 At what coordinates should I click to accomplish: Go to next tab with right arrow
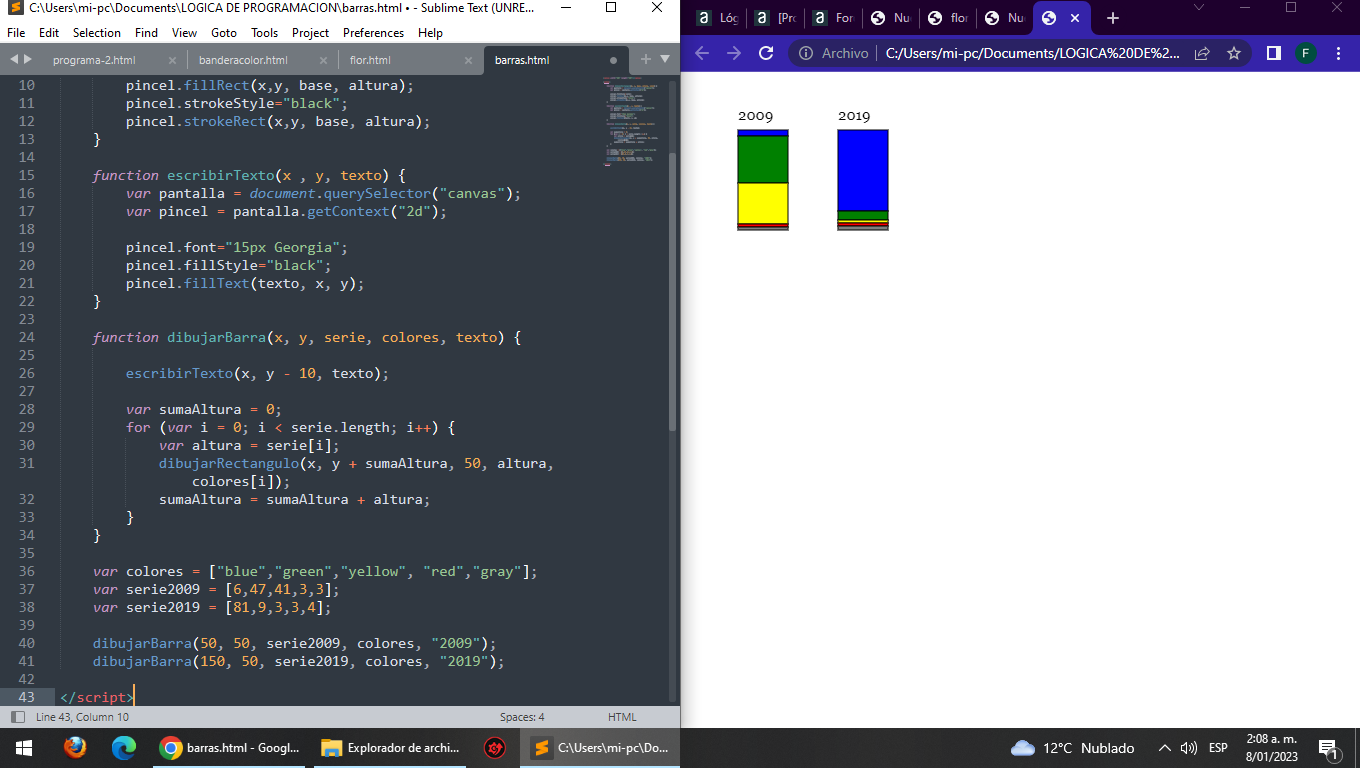[27, 59]
